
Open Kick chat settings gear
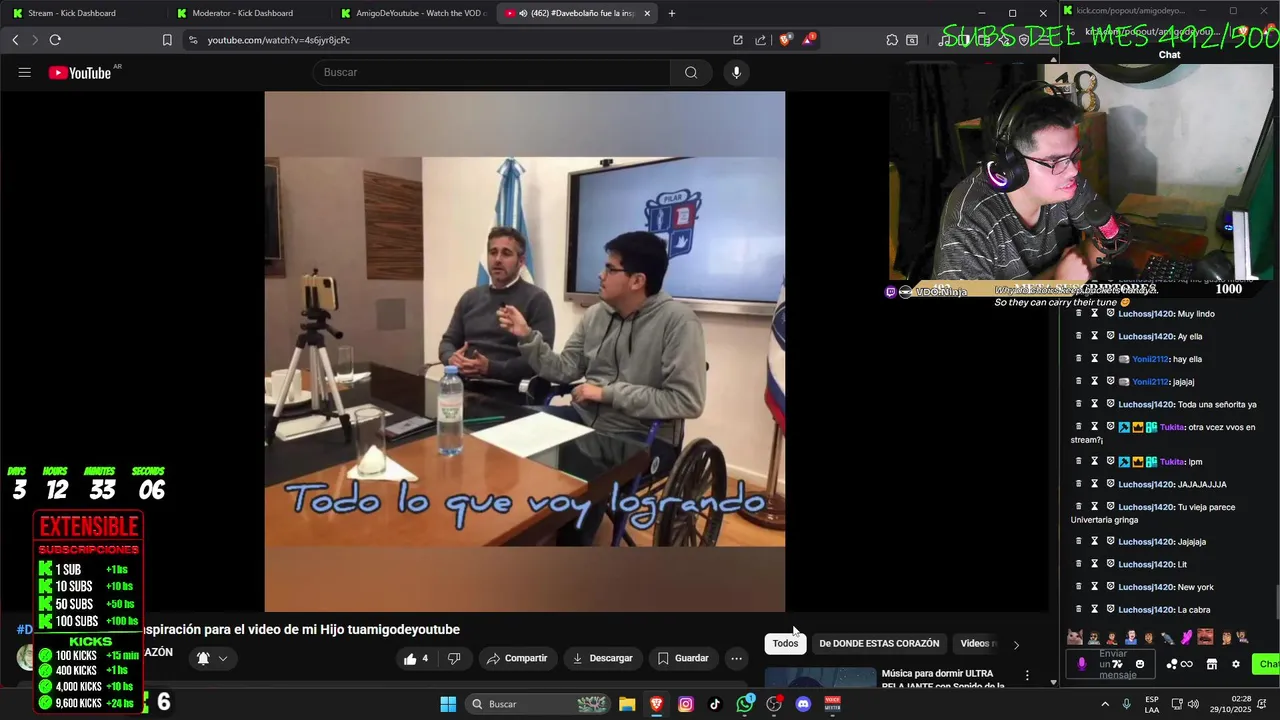click(x=1236, y=664)
